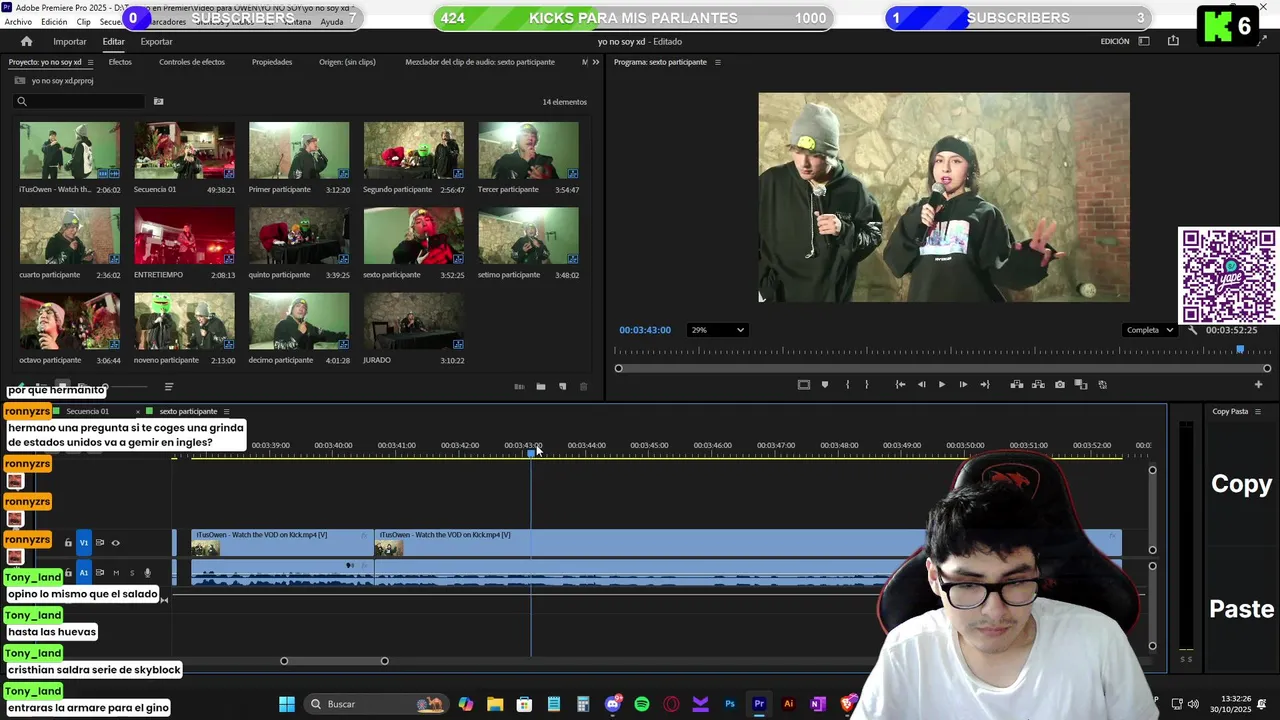Open the 29% zoom level dropdown
The image size is (1280, 720).
(717, 330)
